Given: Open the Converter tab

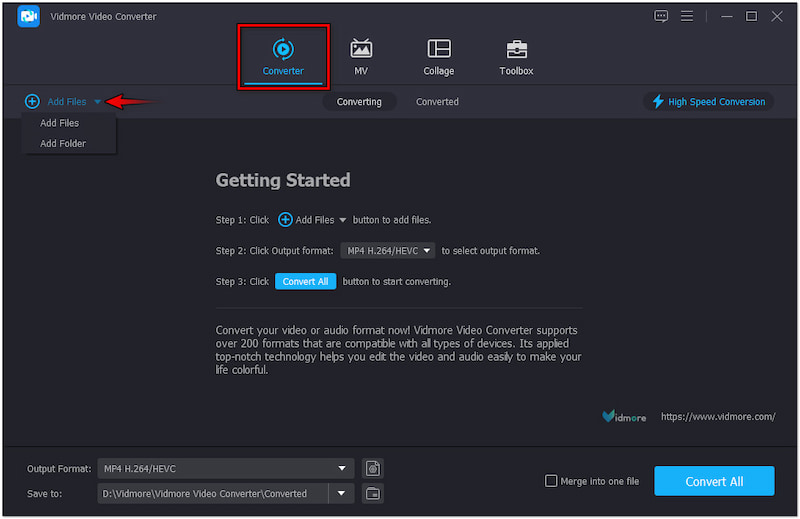Looking at the screenshot, I should (x=283, y=57).
